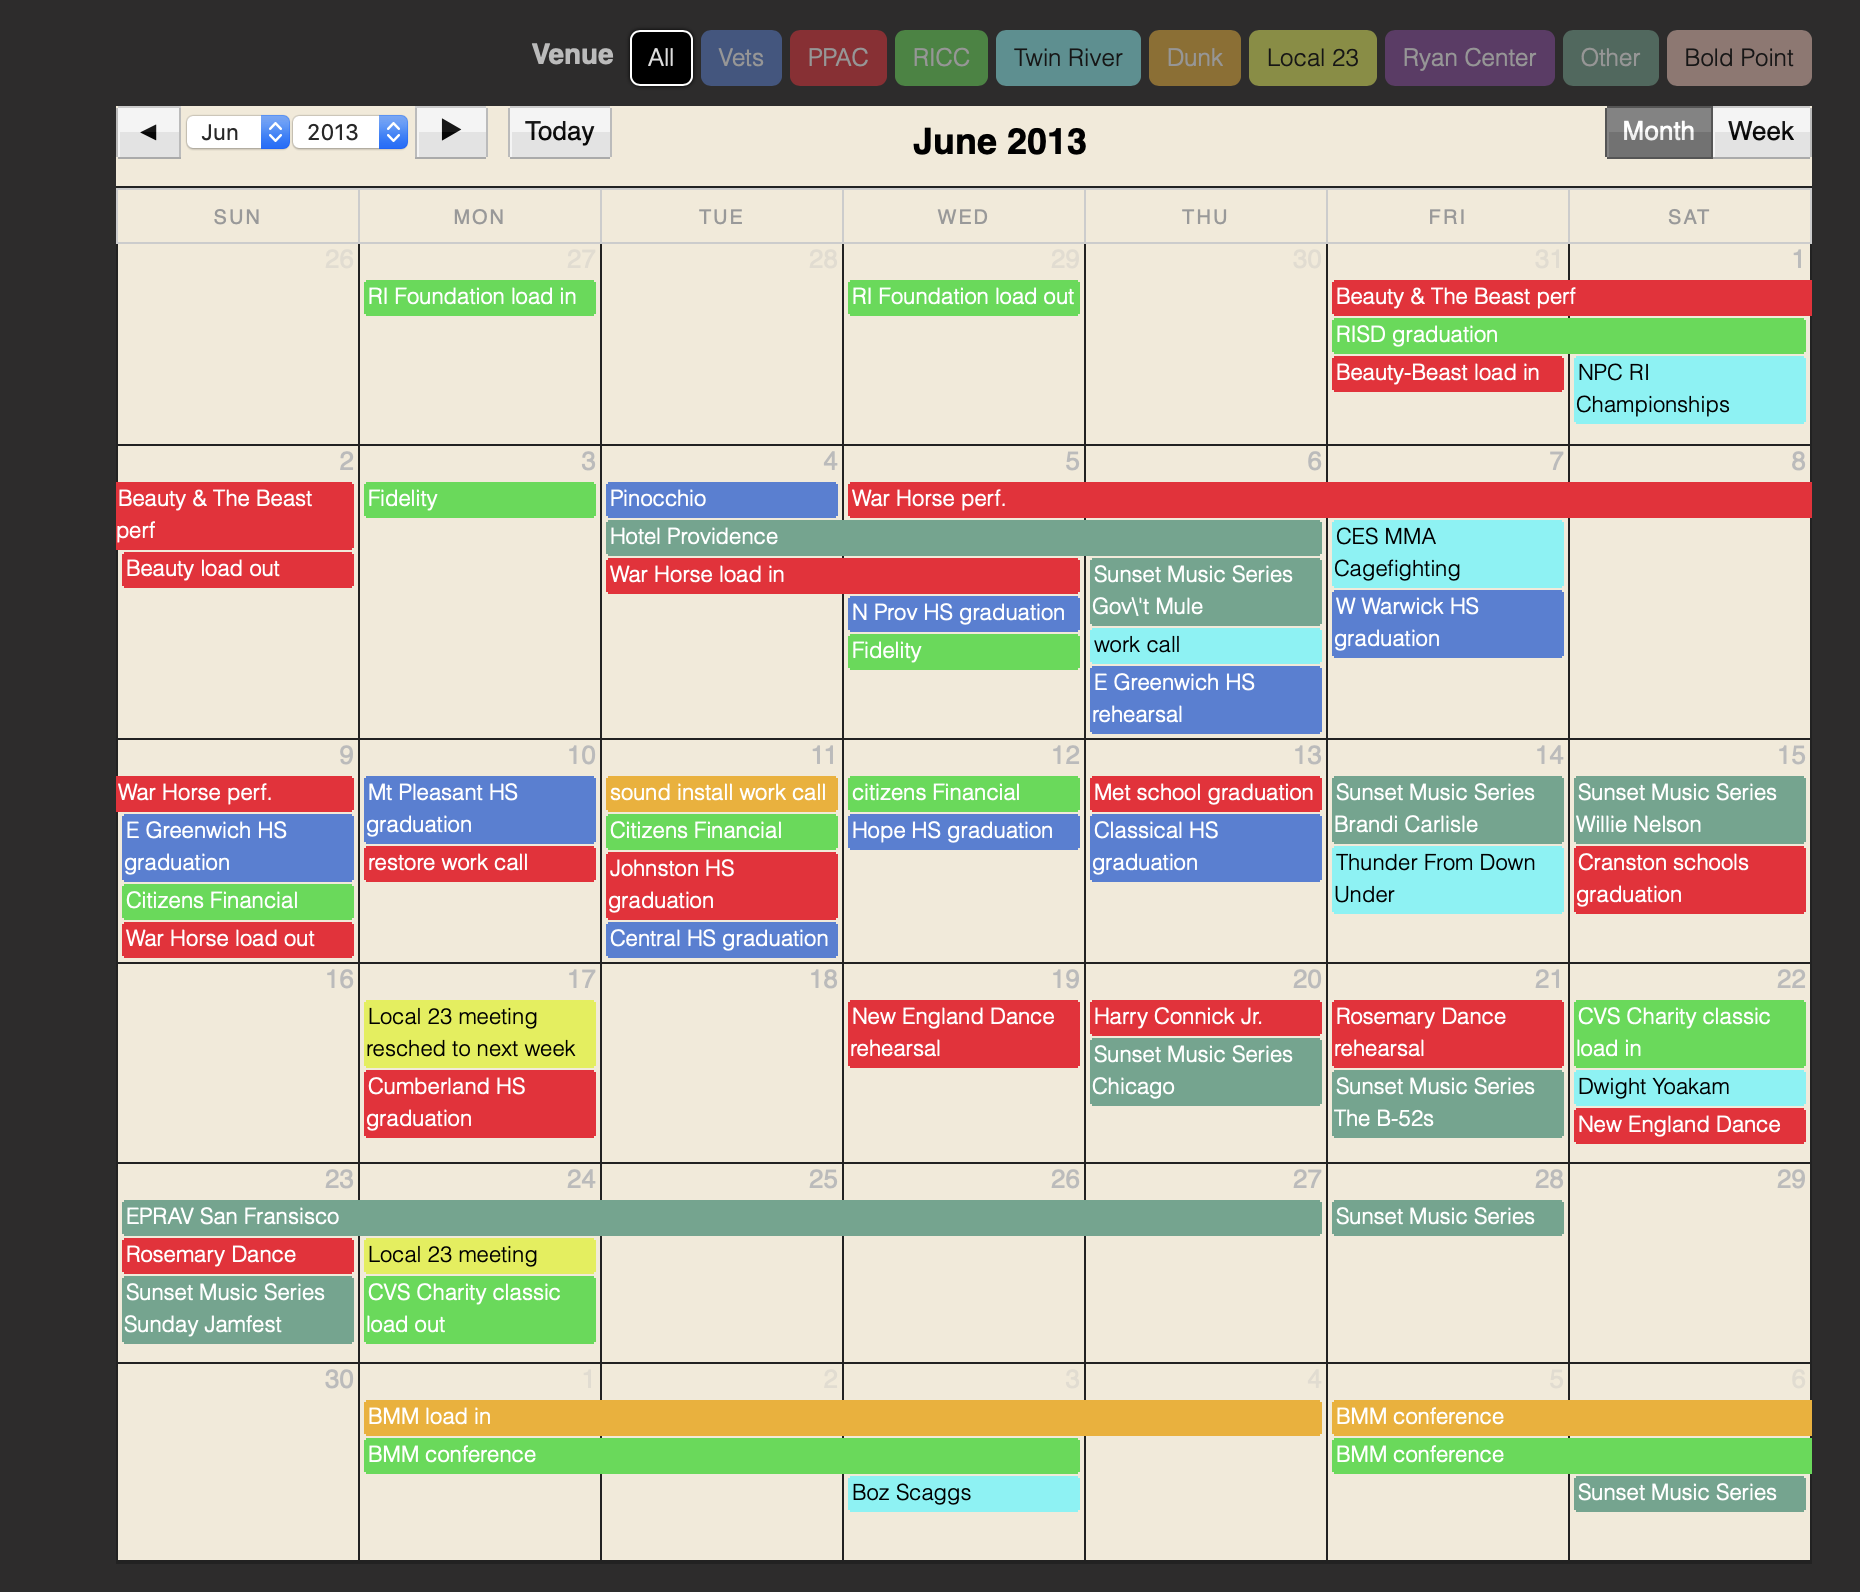Open Harry Connick Jr. event
The image size is (1860, 1592).
(1204, 1017)
